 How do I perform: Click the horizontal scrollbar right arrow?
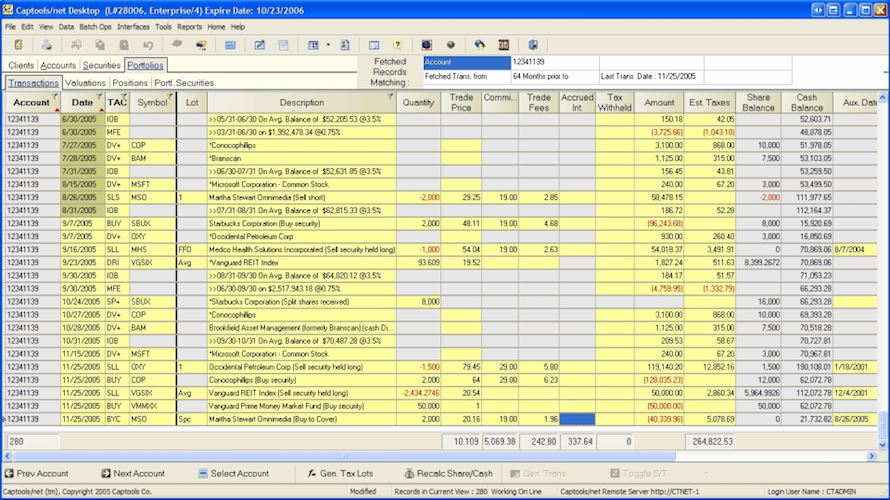tap(871, 456)
